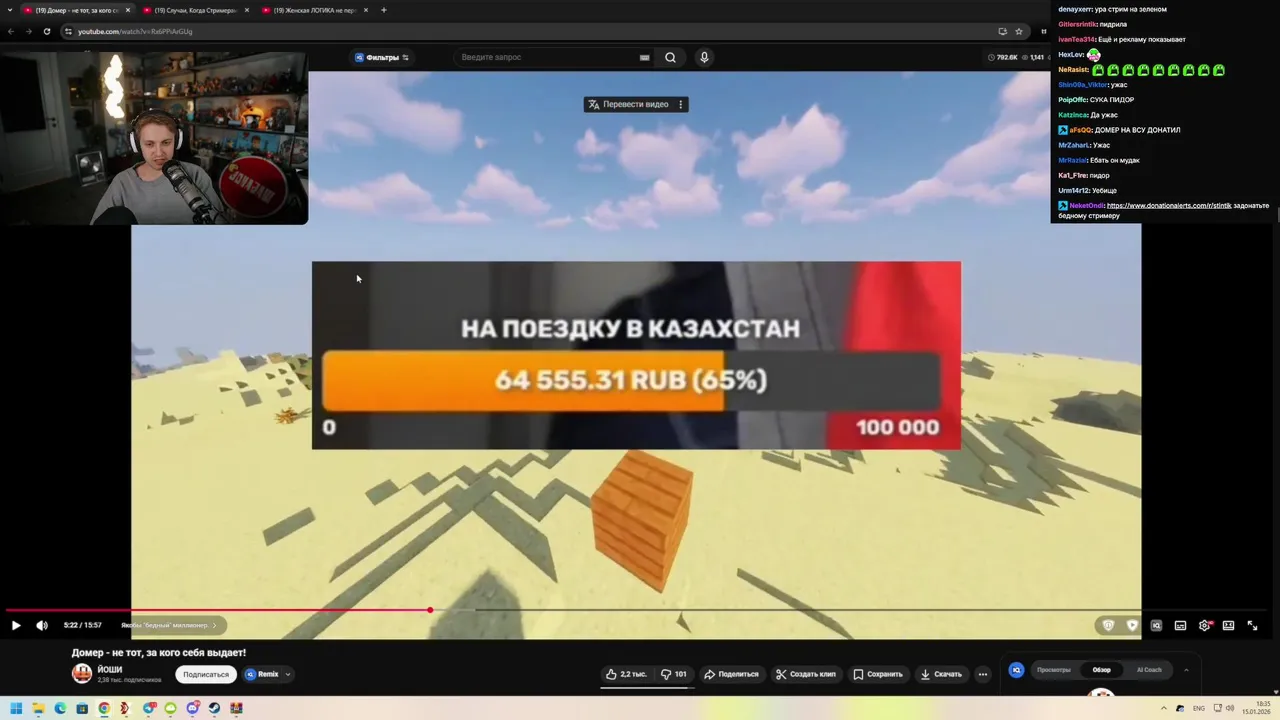Click chat username denayxerr
Screen dimensions: 1280x720
point(1076,9)
